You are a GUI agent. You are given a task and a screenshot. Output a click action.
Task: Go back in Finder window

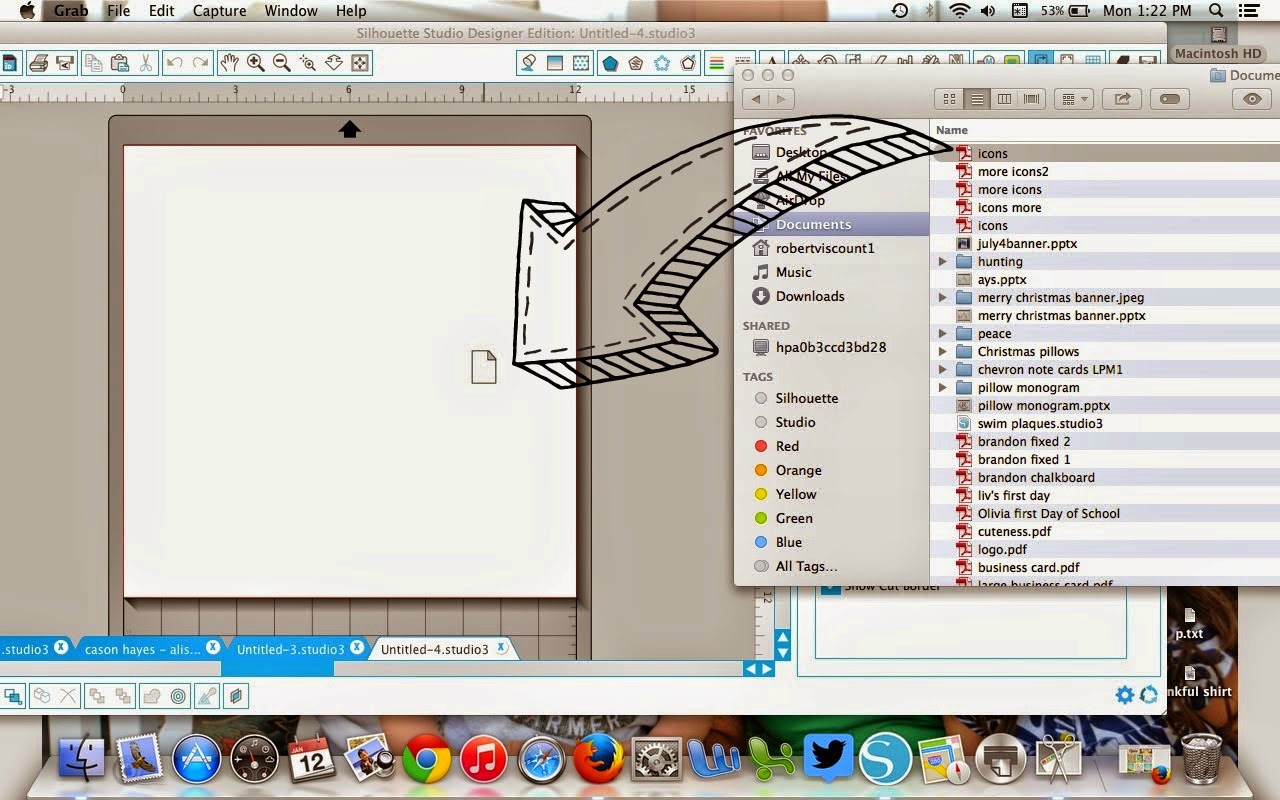click(x=756, y=99)
